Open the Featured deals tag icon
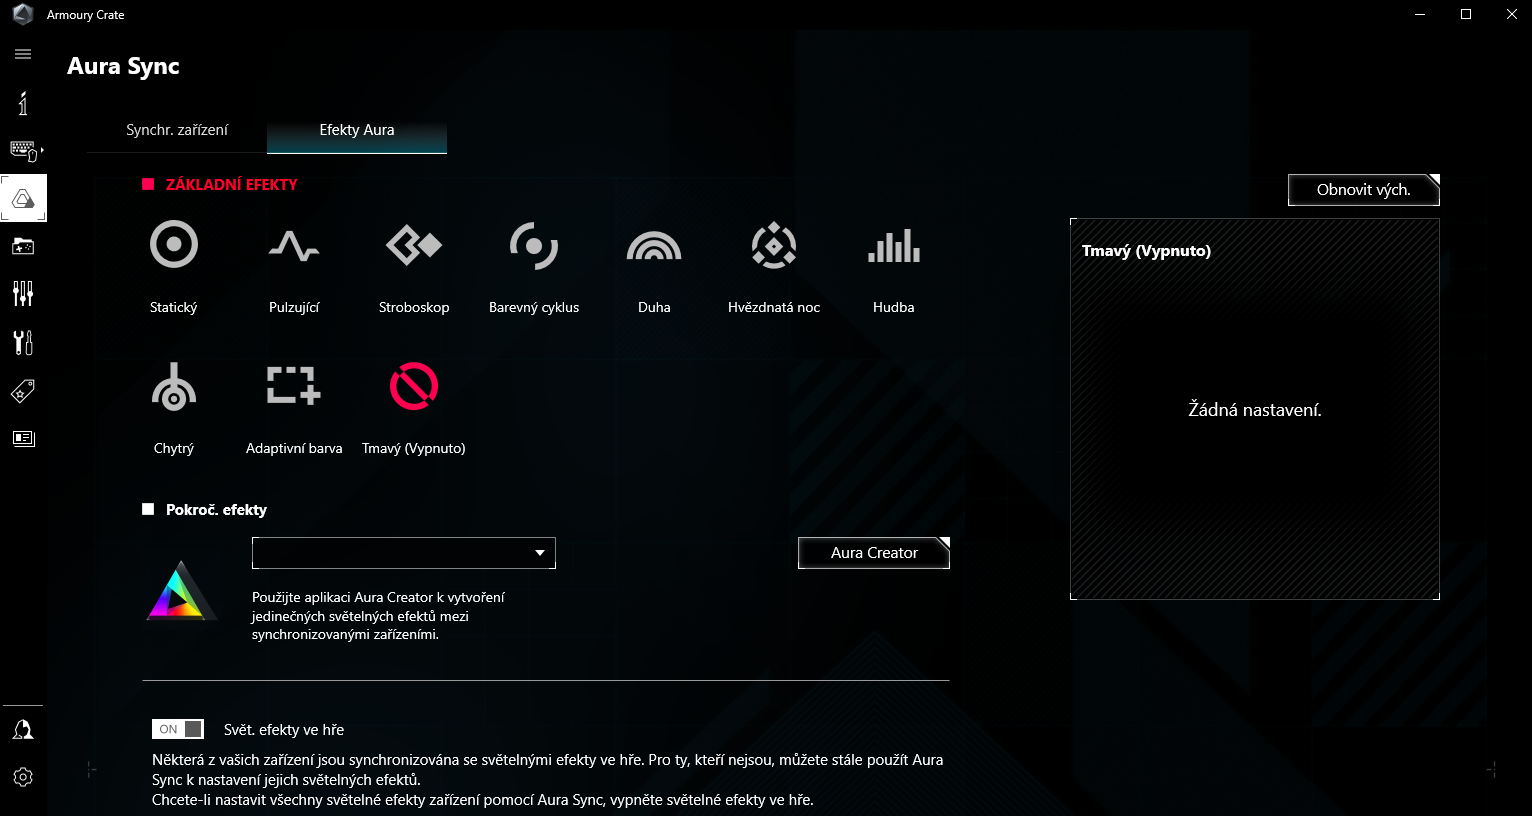The height and width of the screenshot is (816, 1532). pyautogui.click(x=23, y=390)
